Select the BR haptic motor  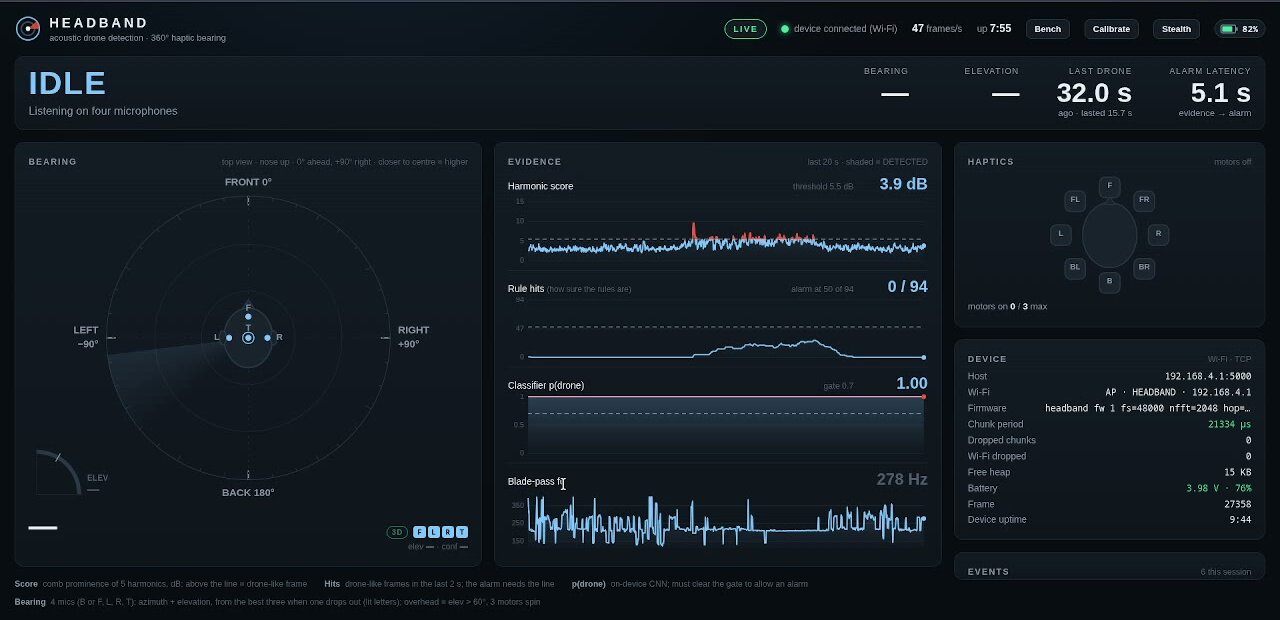pyautogui.click(x=1144, y=268)
